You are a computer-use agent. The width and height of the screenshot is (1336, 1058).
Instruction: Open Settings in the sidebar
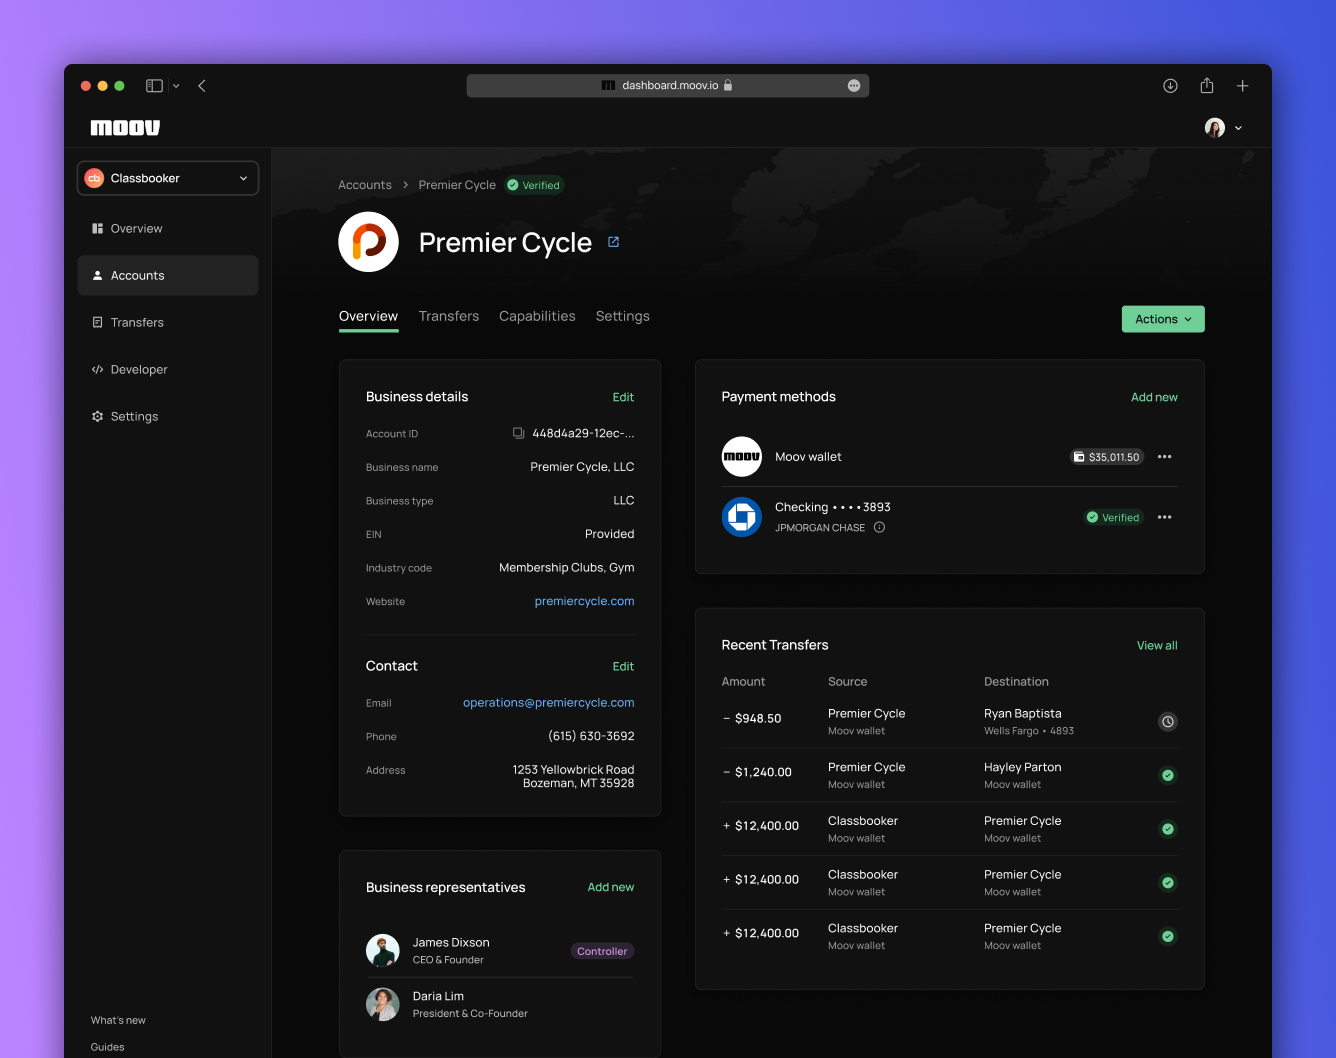tap(168, 416)
